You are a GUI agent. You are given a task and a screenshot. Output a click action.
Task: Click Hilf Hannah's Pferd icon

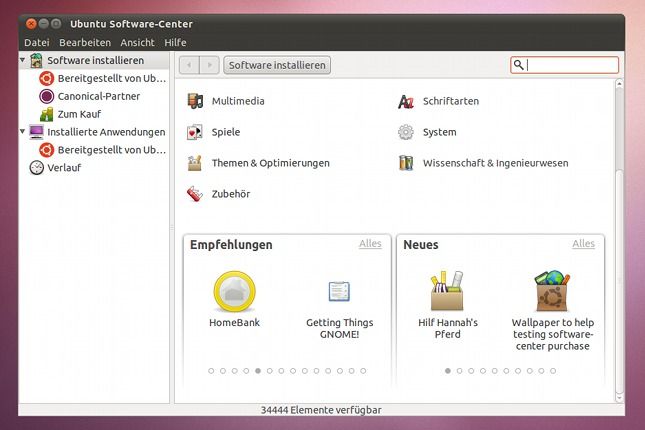coord(447,291)
